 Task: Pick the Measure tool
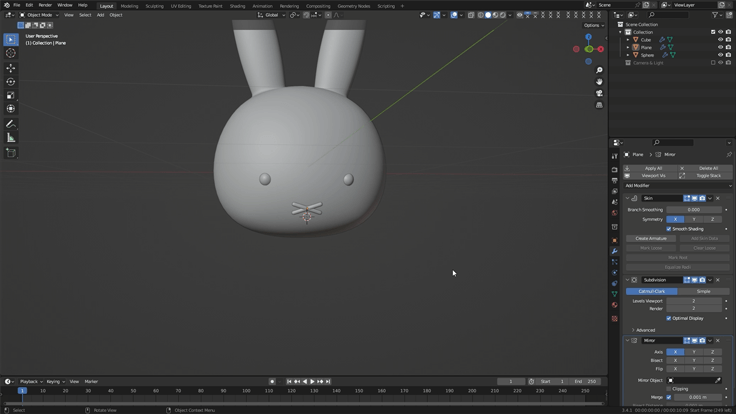pos(11,138)
